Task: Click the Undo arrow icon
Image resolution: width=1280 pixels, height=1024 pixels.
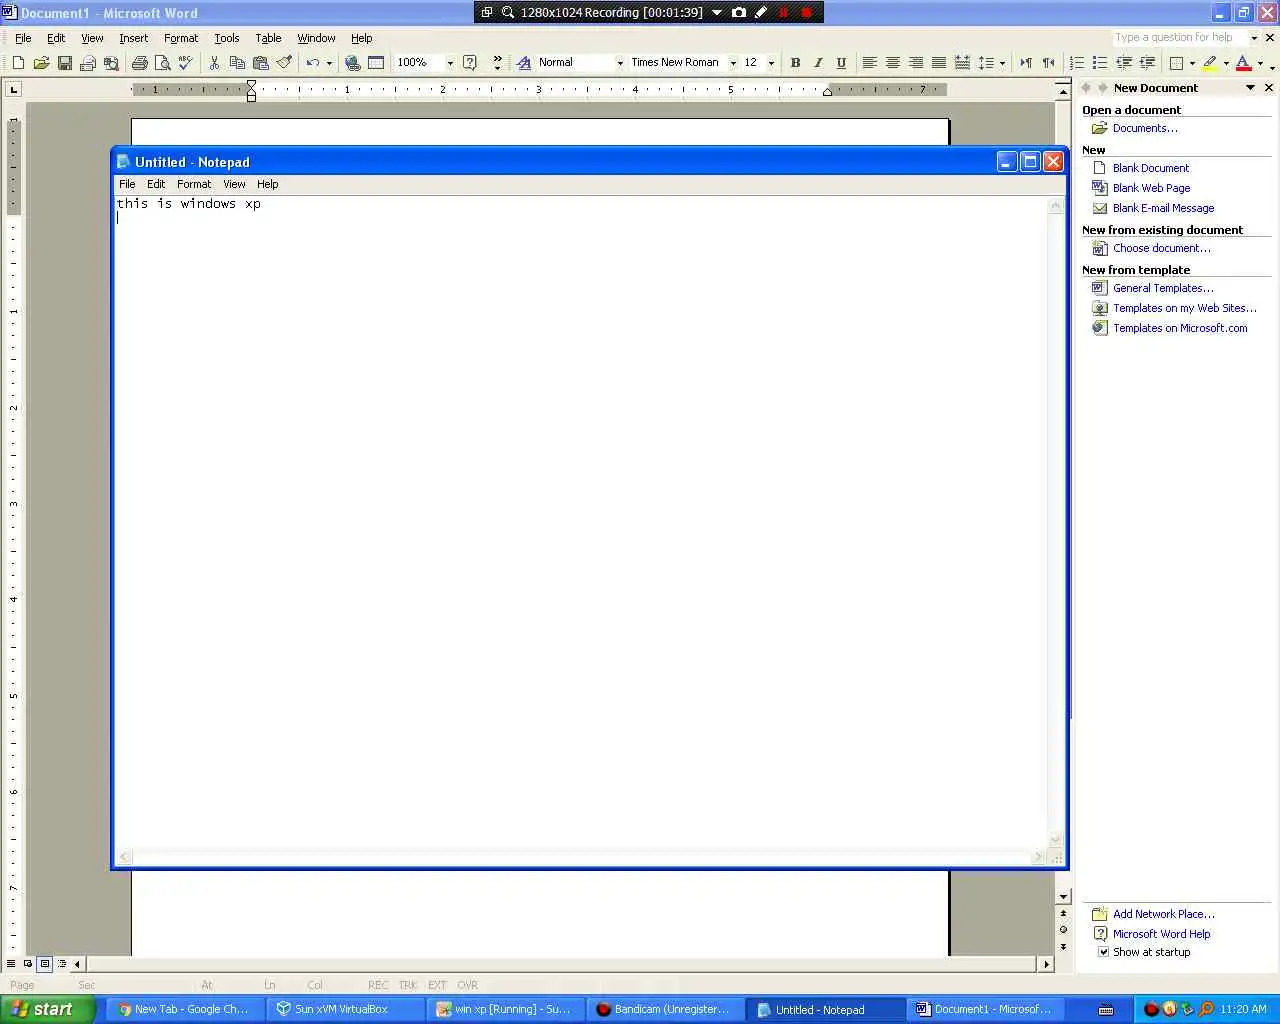Action: click(313, 62)
